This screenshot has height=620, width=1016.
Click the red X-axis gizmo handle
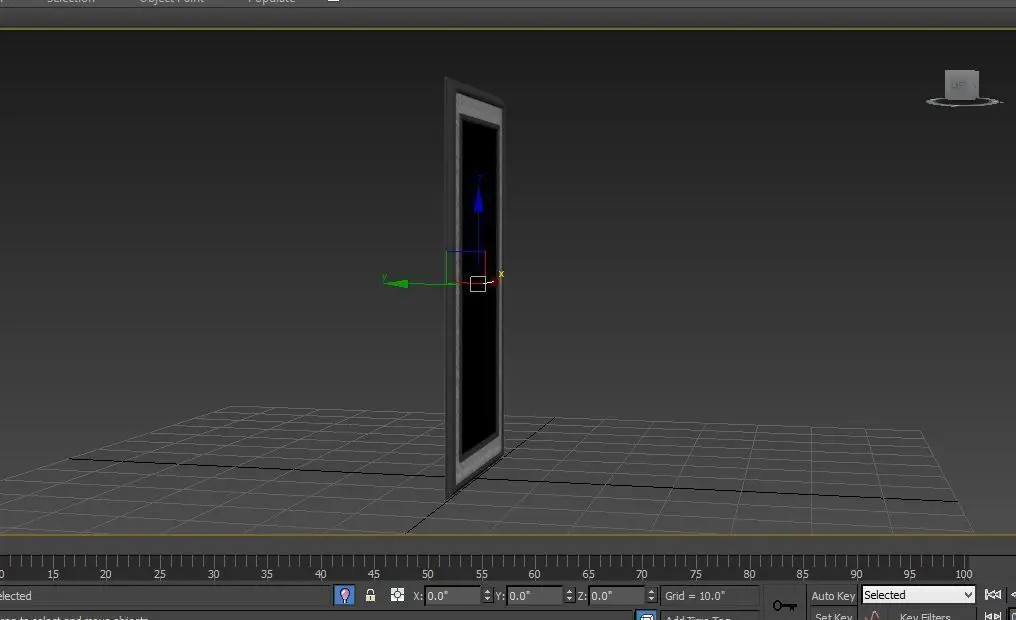pos(495,281)
